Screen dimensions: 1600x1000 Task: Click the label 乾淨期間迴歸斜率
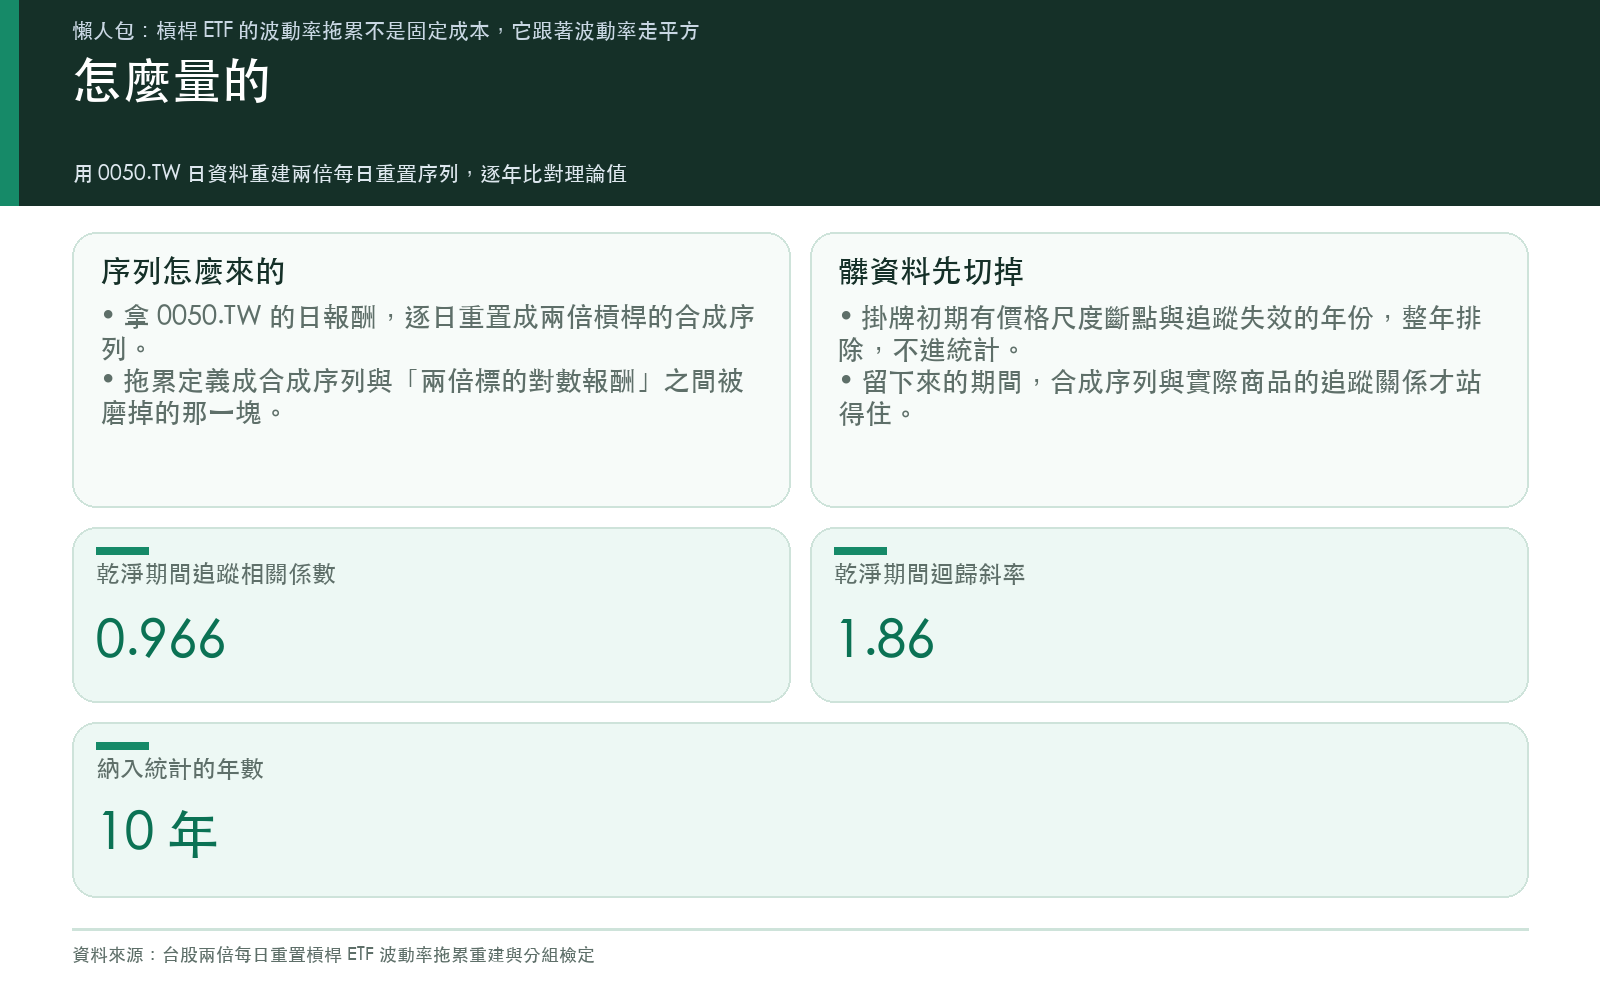[x=930, y=574]
